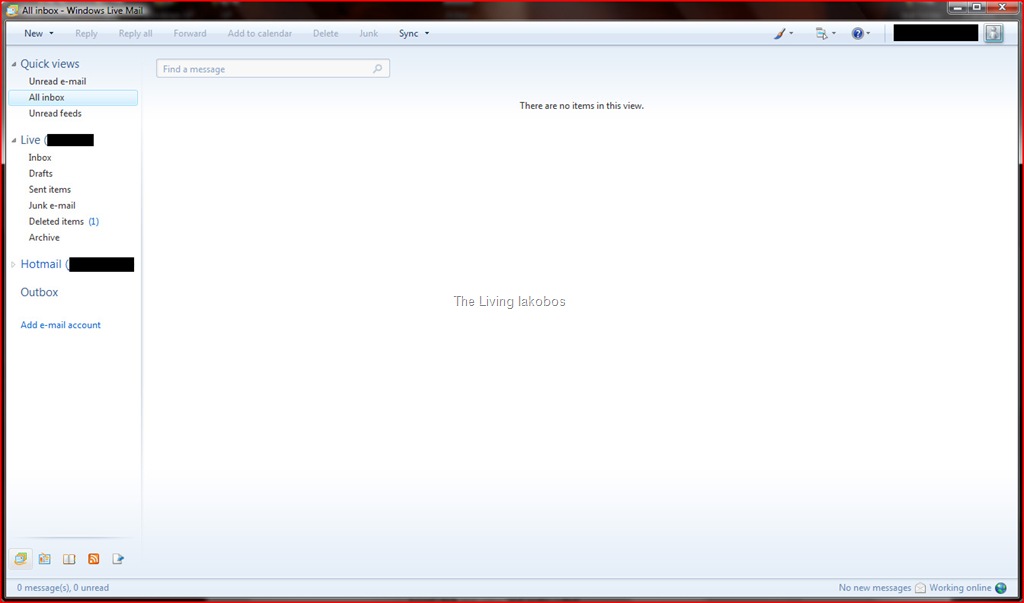Viewport: 1024px width, 603px height.
Task: Click the magnifier search icon
Action: point(377,69)
